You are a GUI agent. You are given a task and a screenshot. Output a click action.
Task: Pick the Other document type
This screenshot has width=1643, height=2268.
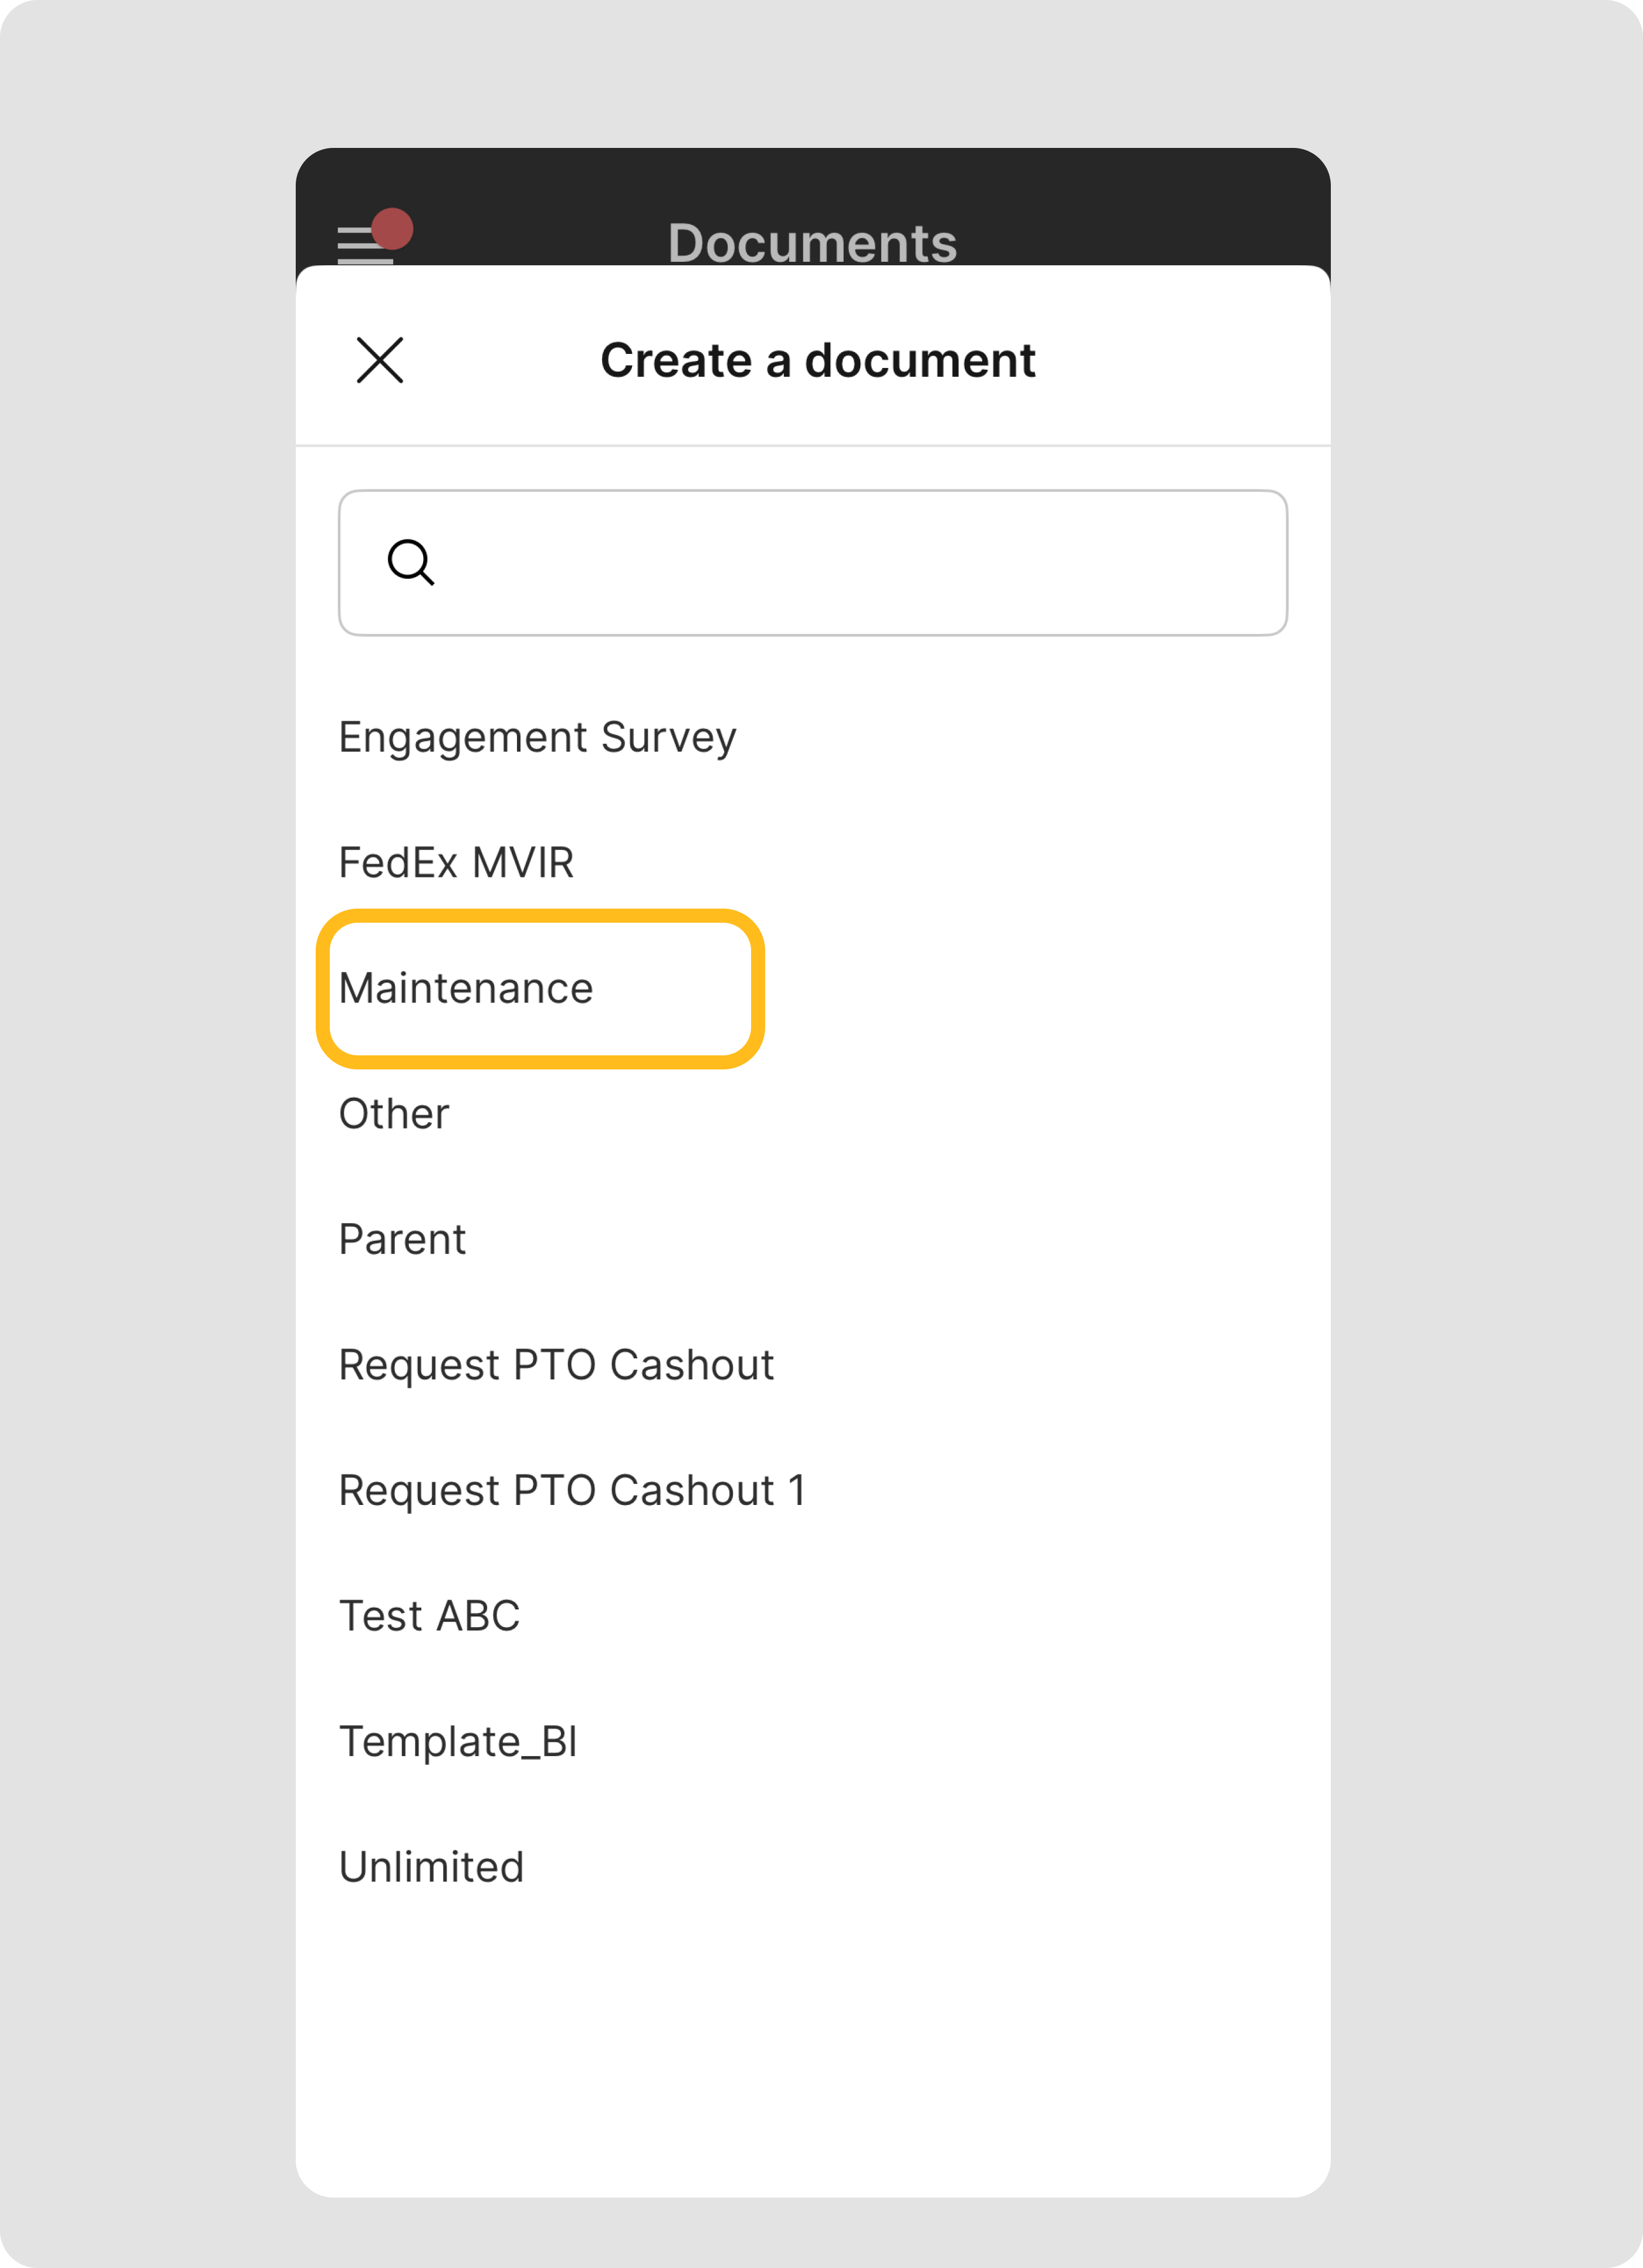(394, 1113)
